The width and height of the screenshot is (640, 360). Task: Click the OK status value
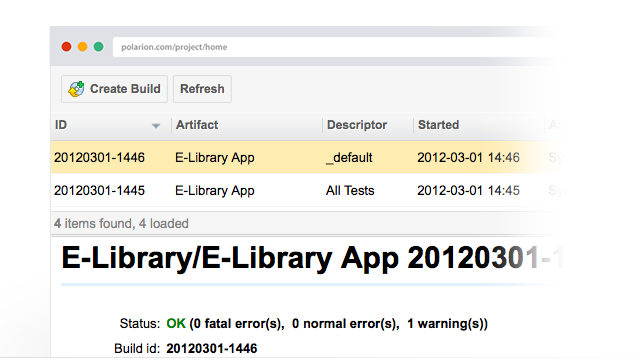(x=176, y=324)
